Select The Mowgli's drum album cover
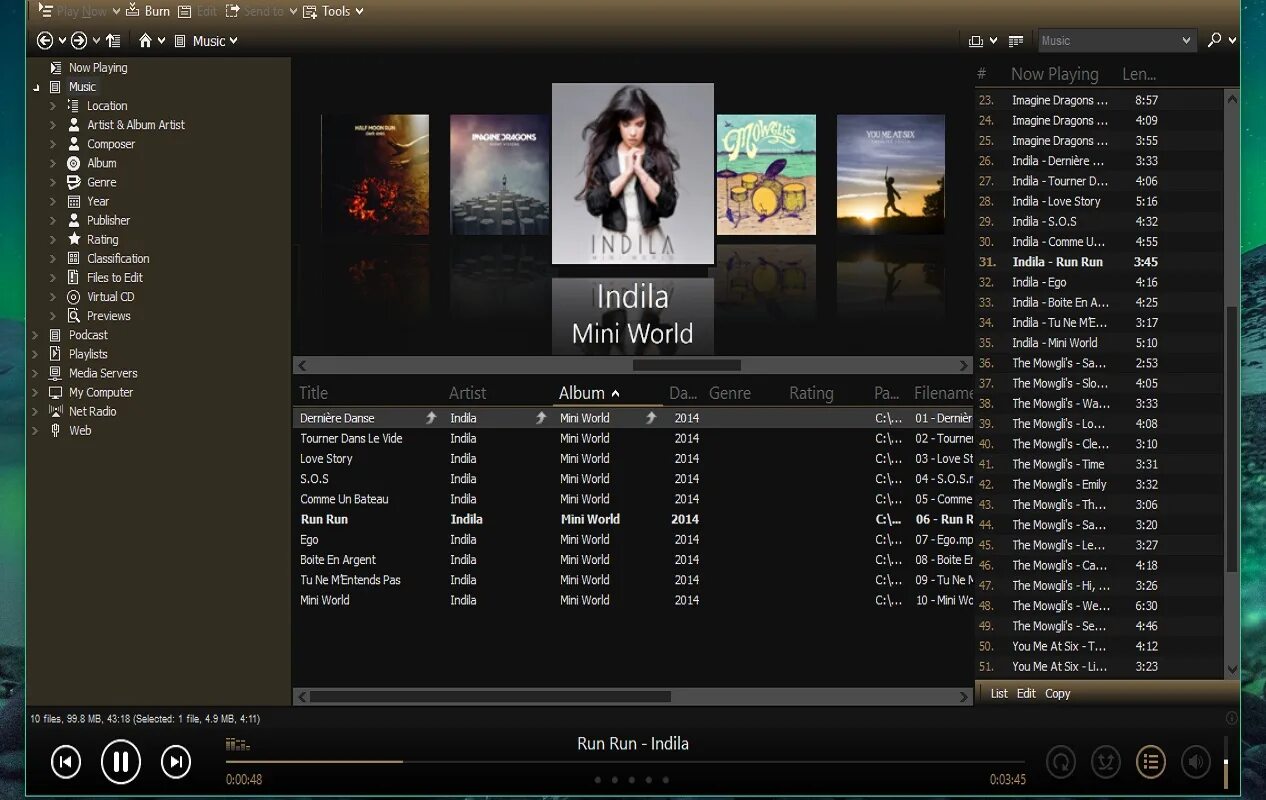This screenshot has height=800, width=1266. [766, 175]
